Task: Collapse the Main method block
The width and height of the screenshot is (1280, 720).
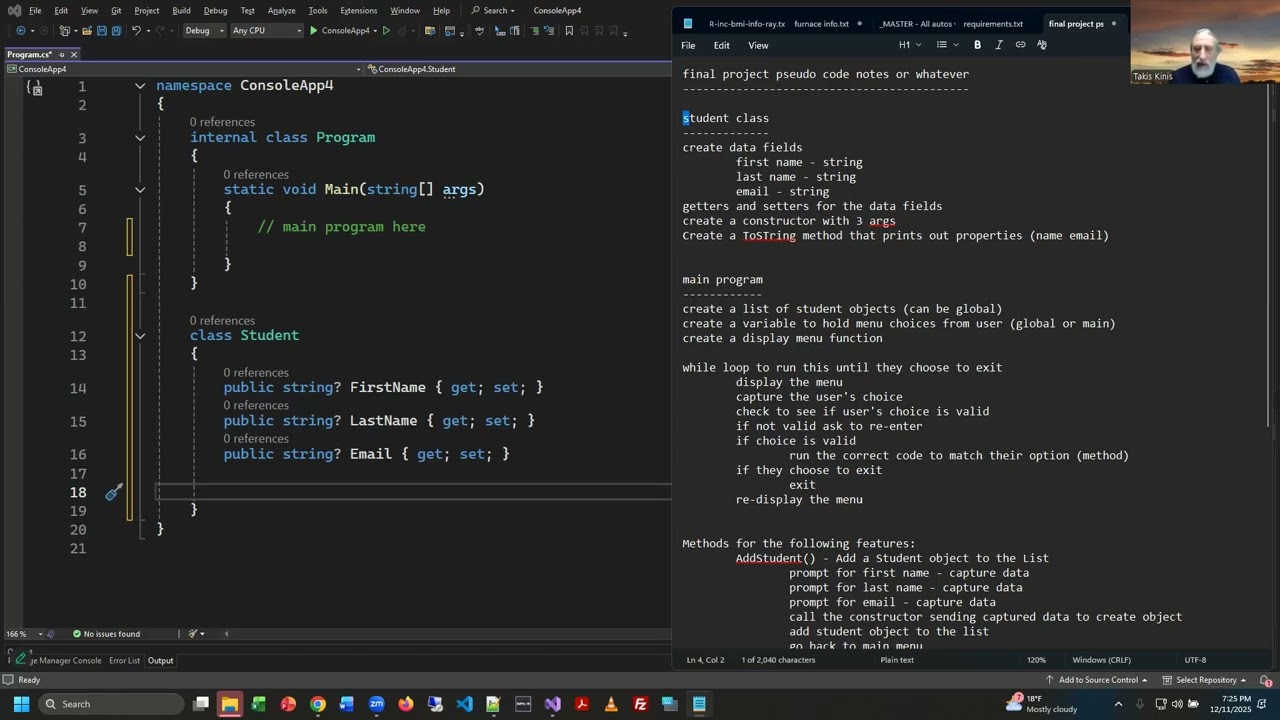Action: click(x=140, y=190)
